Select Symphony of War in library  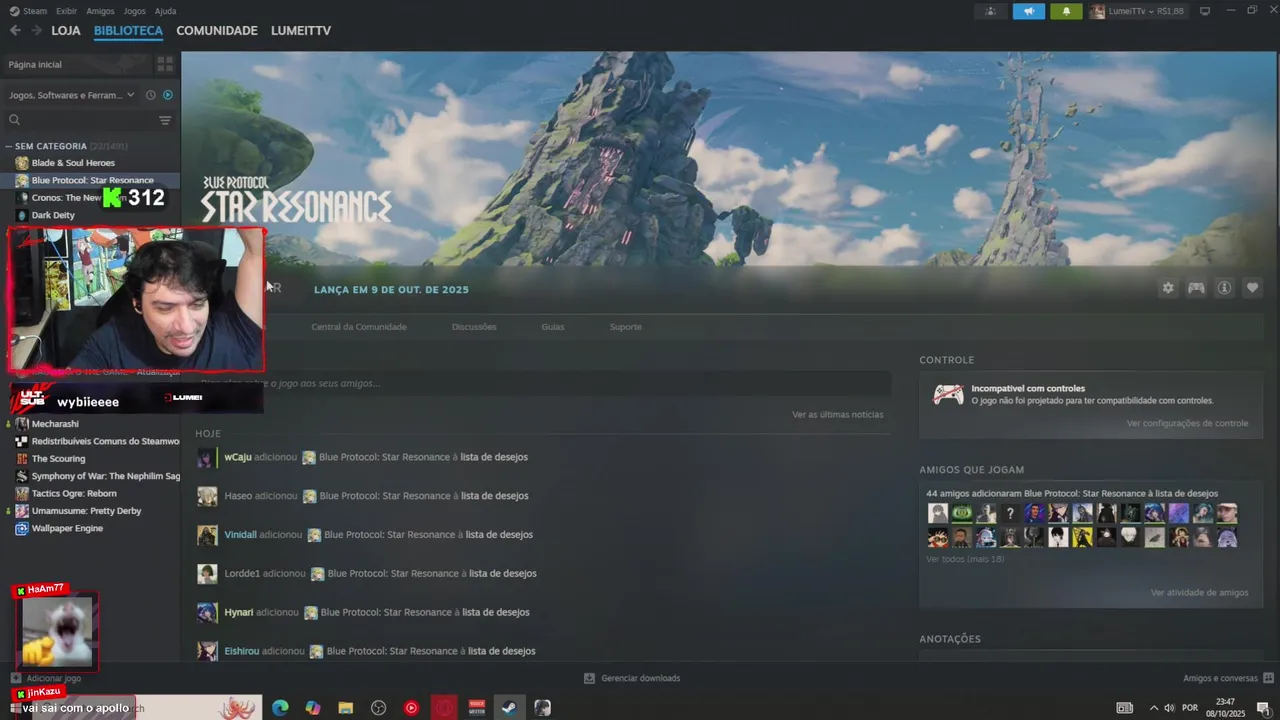(x=105, y=476)
